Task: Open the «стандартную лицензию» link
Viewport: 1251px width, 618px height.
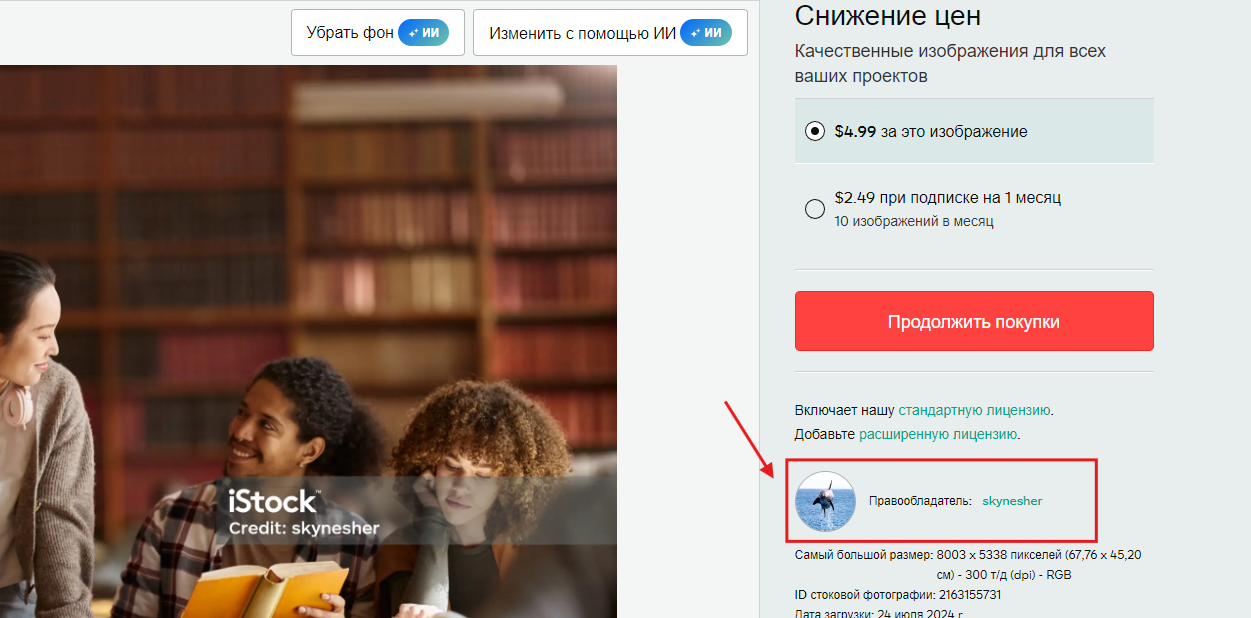Action: [x=974, y=410]
